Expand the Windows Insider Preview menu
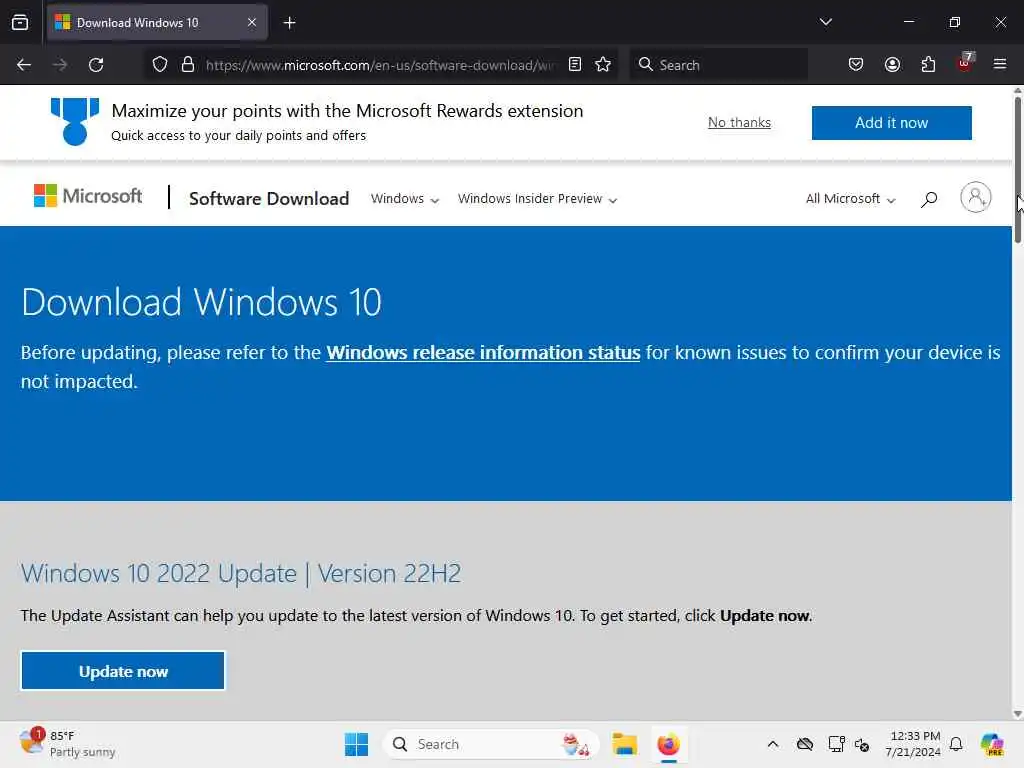Image resolution: width=1024 pixels, height=768 pixels. (537, 199)
